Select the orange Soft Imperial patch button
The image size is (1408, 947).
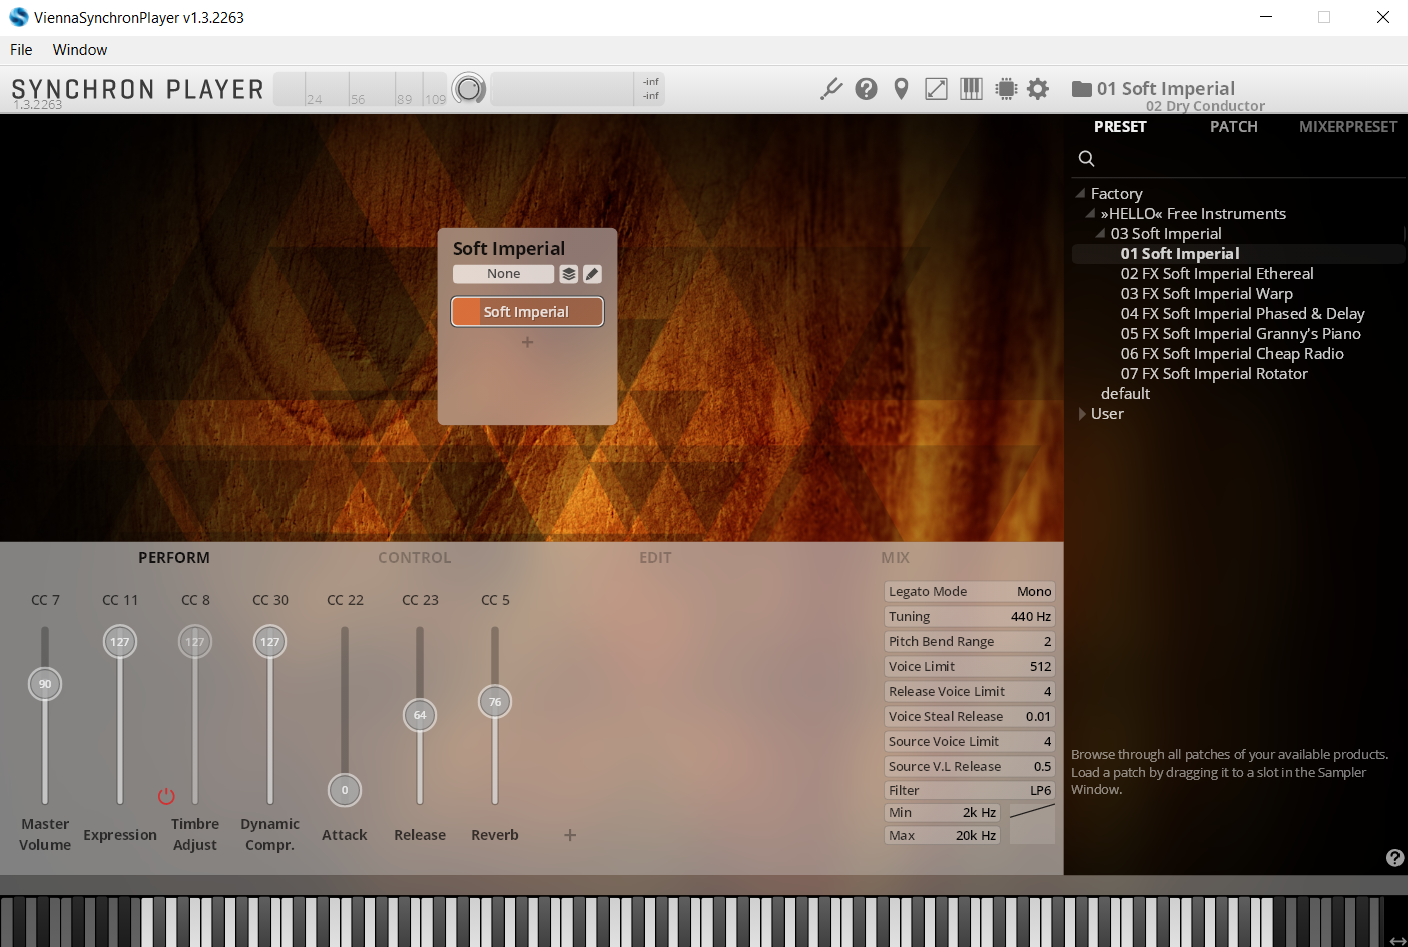click(x=528, y=312)
